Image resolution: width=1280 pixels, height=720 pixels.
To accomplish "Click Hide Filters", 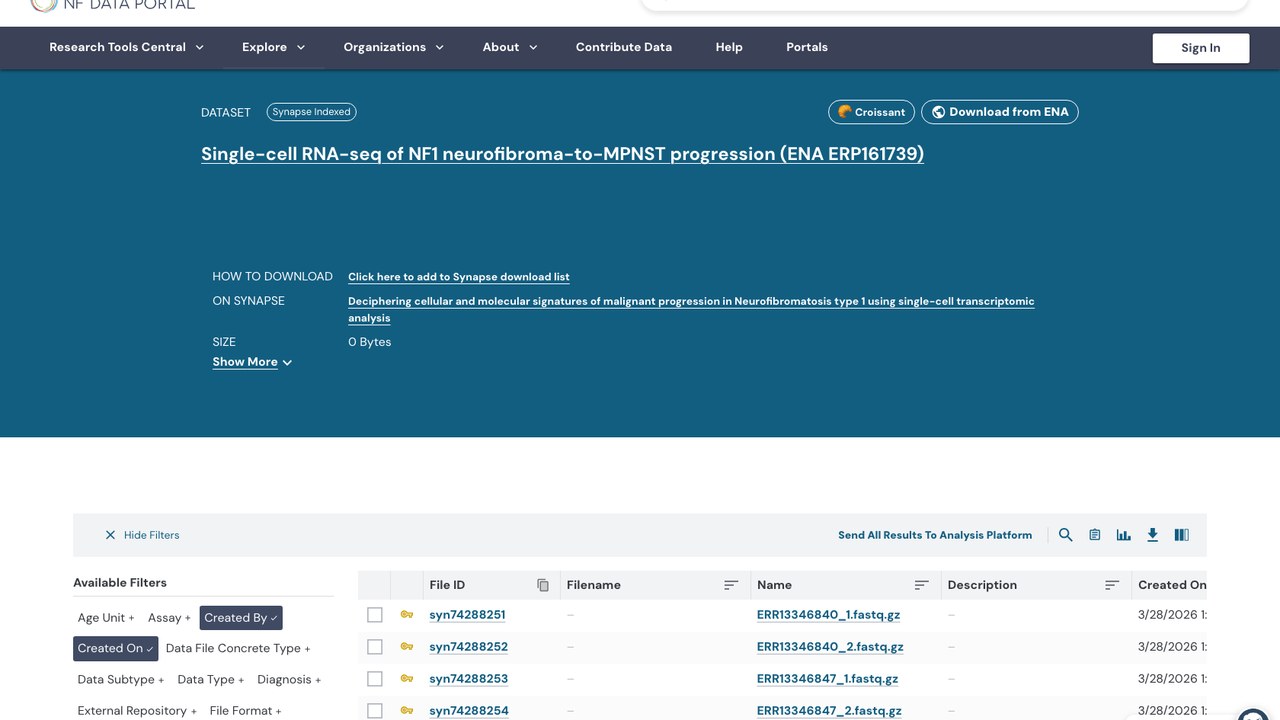I will (x=151, y=535).
